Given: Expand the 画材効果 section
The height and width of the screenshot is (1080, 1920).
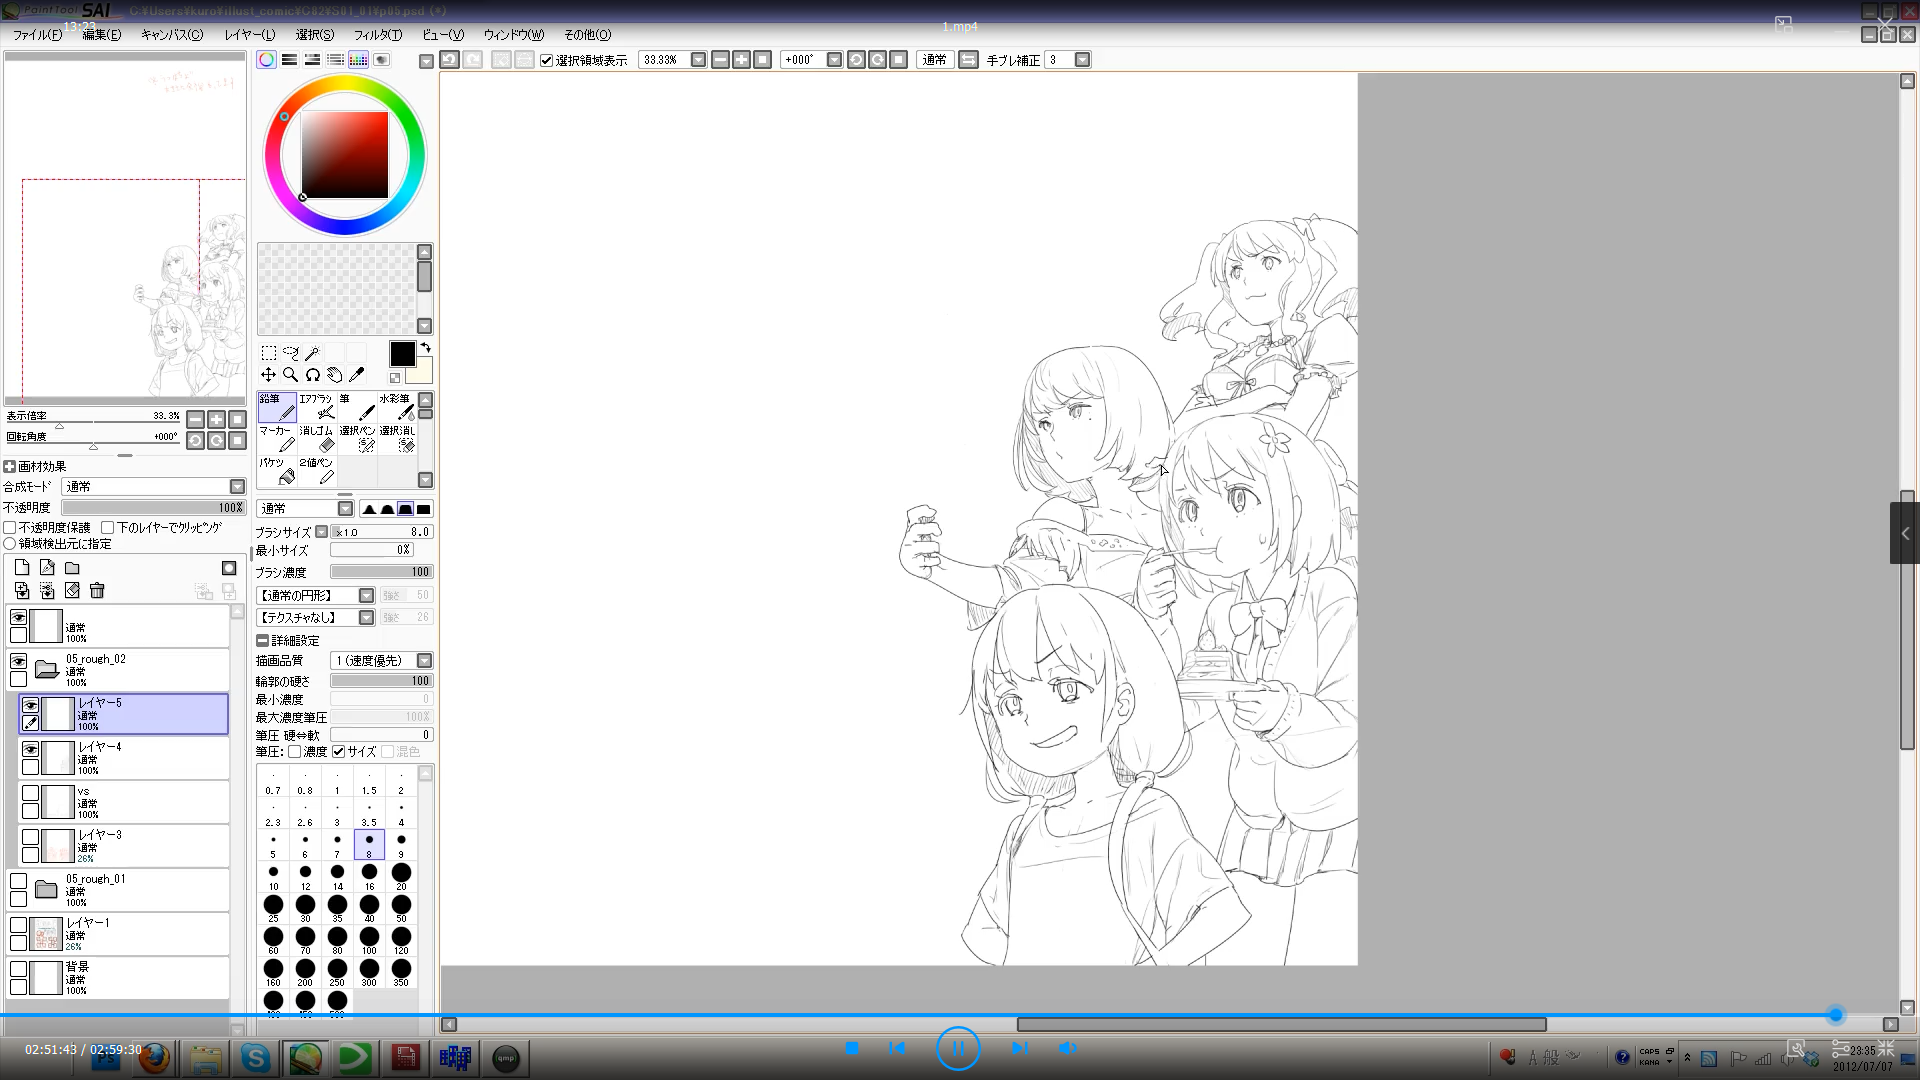Looking at the screenshot, I should [10, 467].
